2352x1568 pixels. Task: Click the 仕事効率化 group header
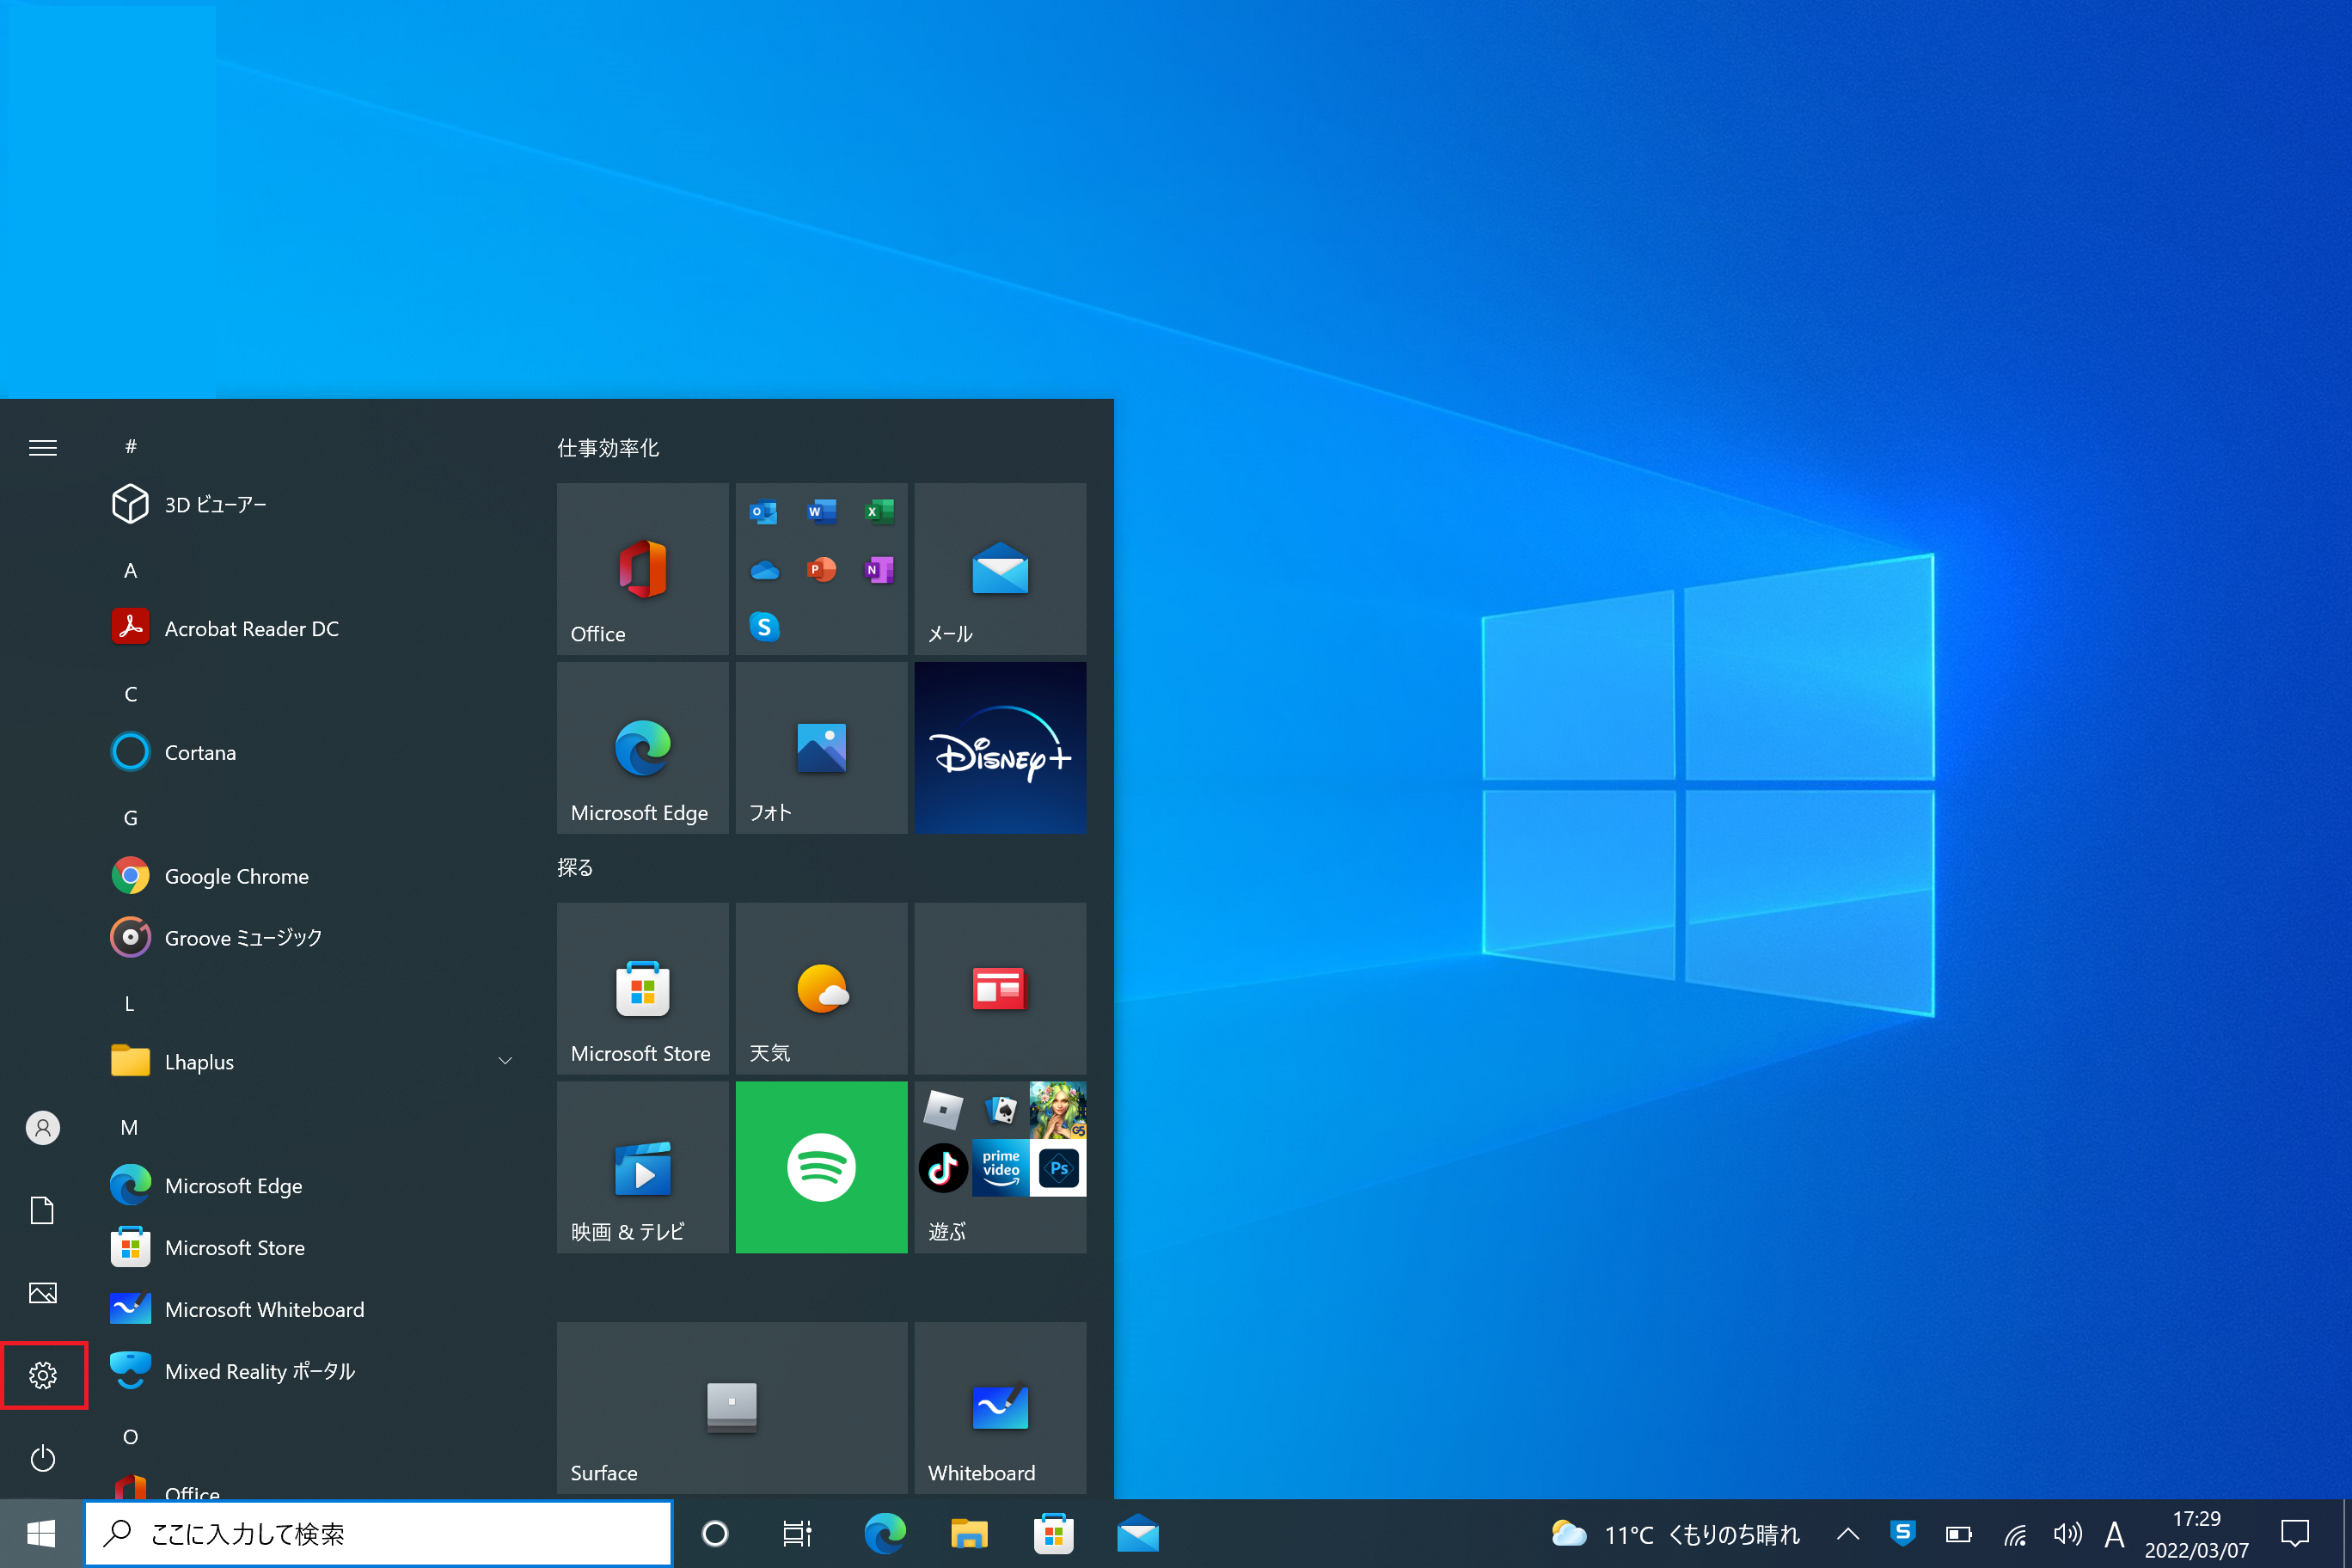(x=608, y=448)
